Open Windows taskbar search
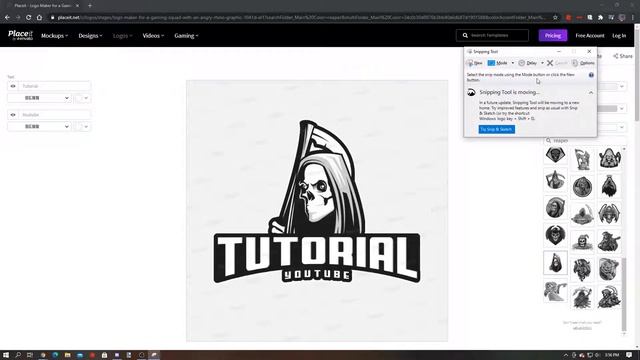Screen dimensions: 640x360 tap(18, 355)
